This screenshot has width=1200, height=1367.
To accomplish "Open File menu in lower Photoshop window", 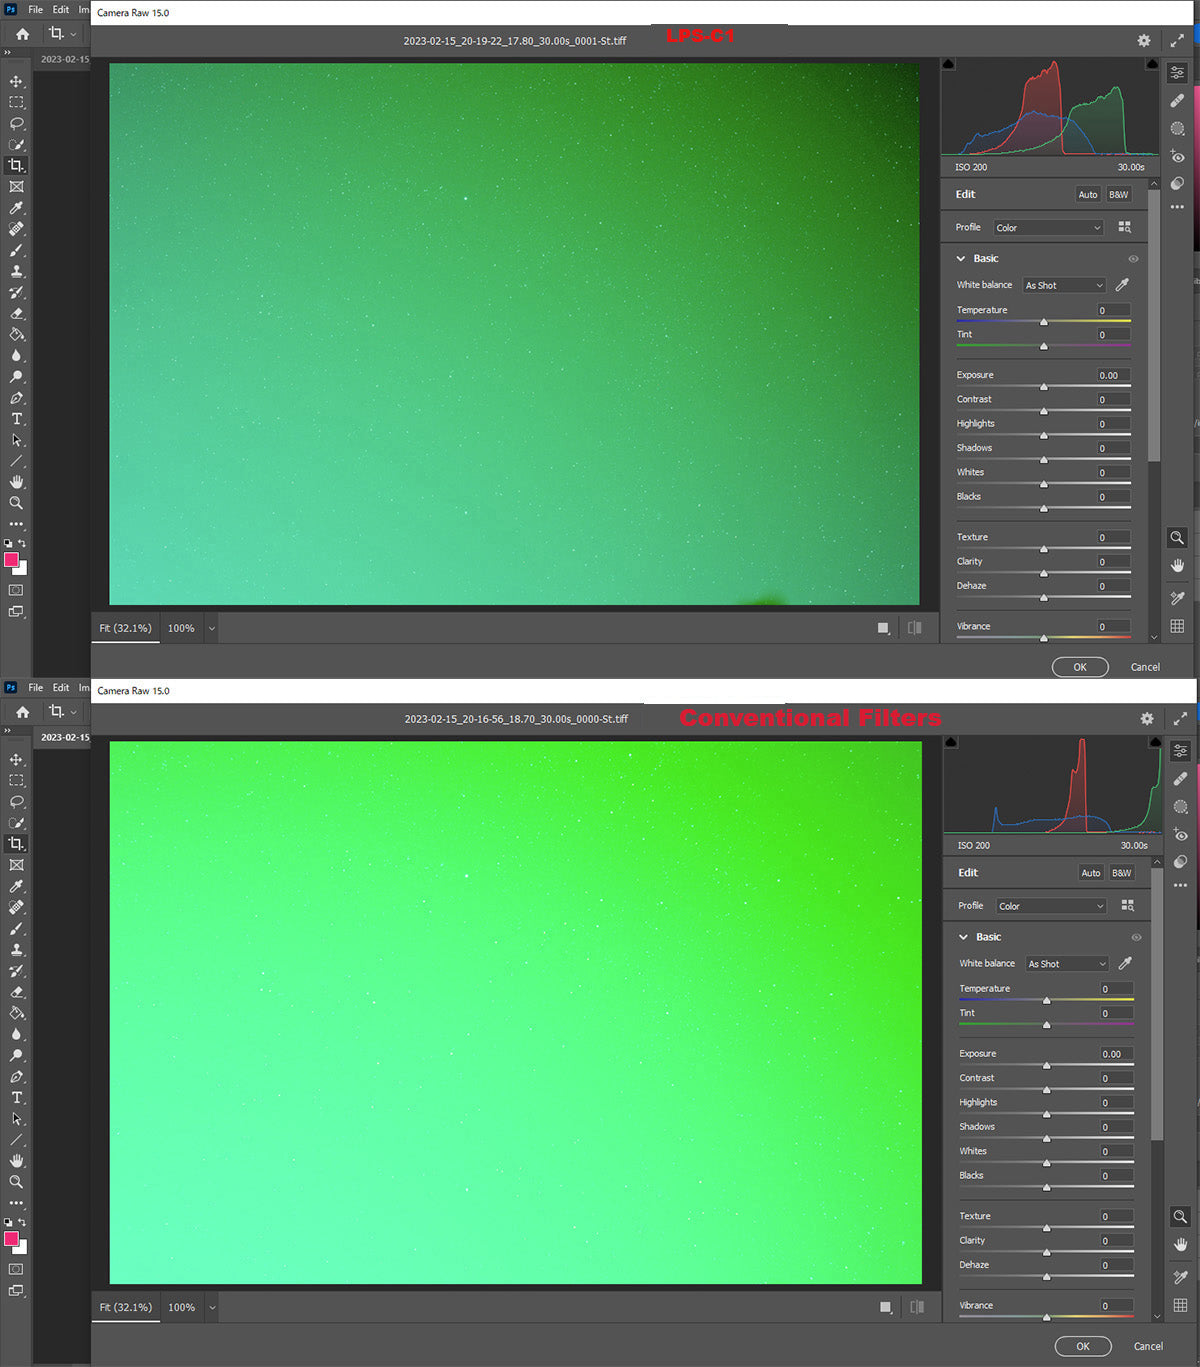I will click(x=35, y=688).
